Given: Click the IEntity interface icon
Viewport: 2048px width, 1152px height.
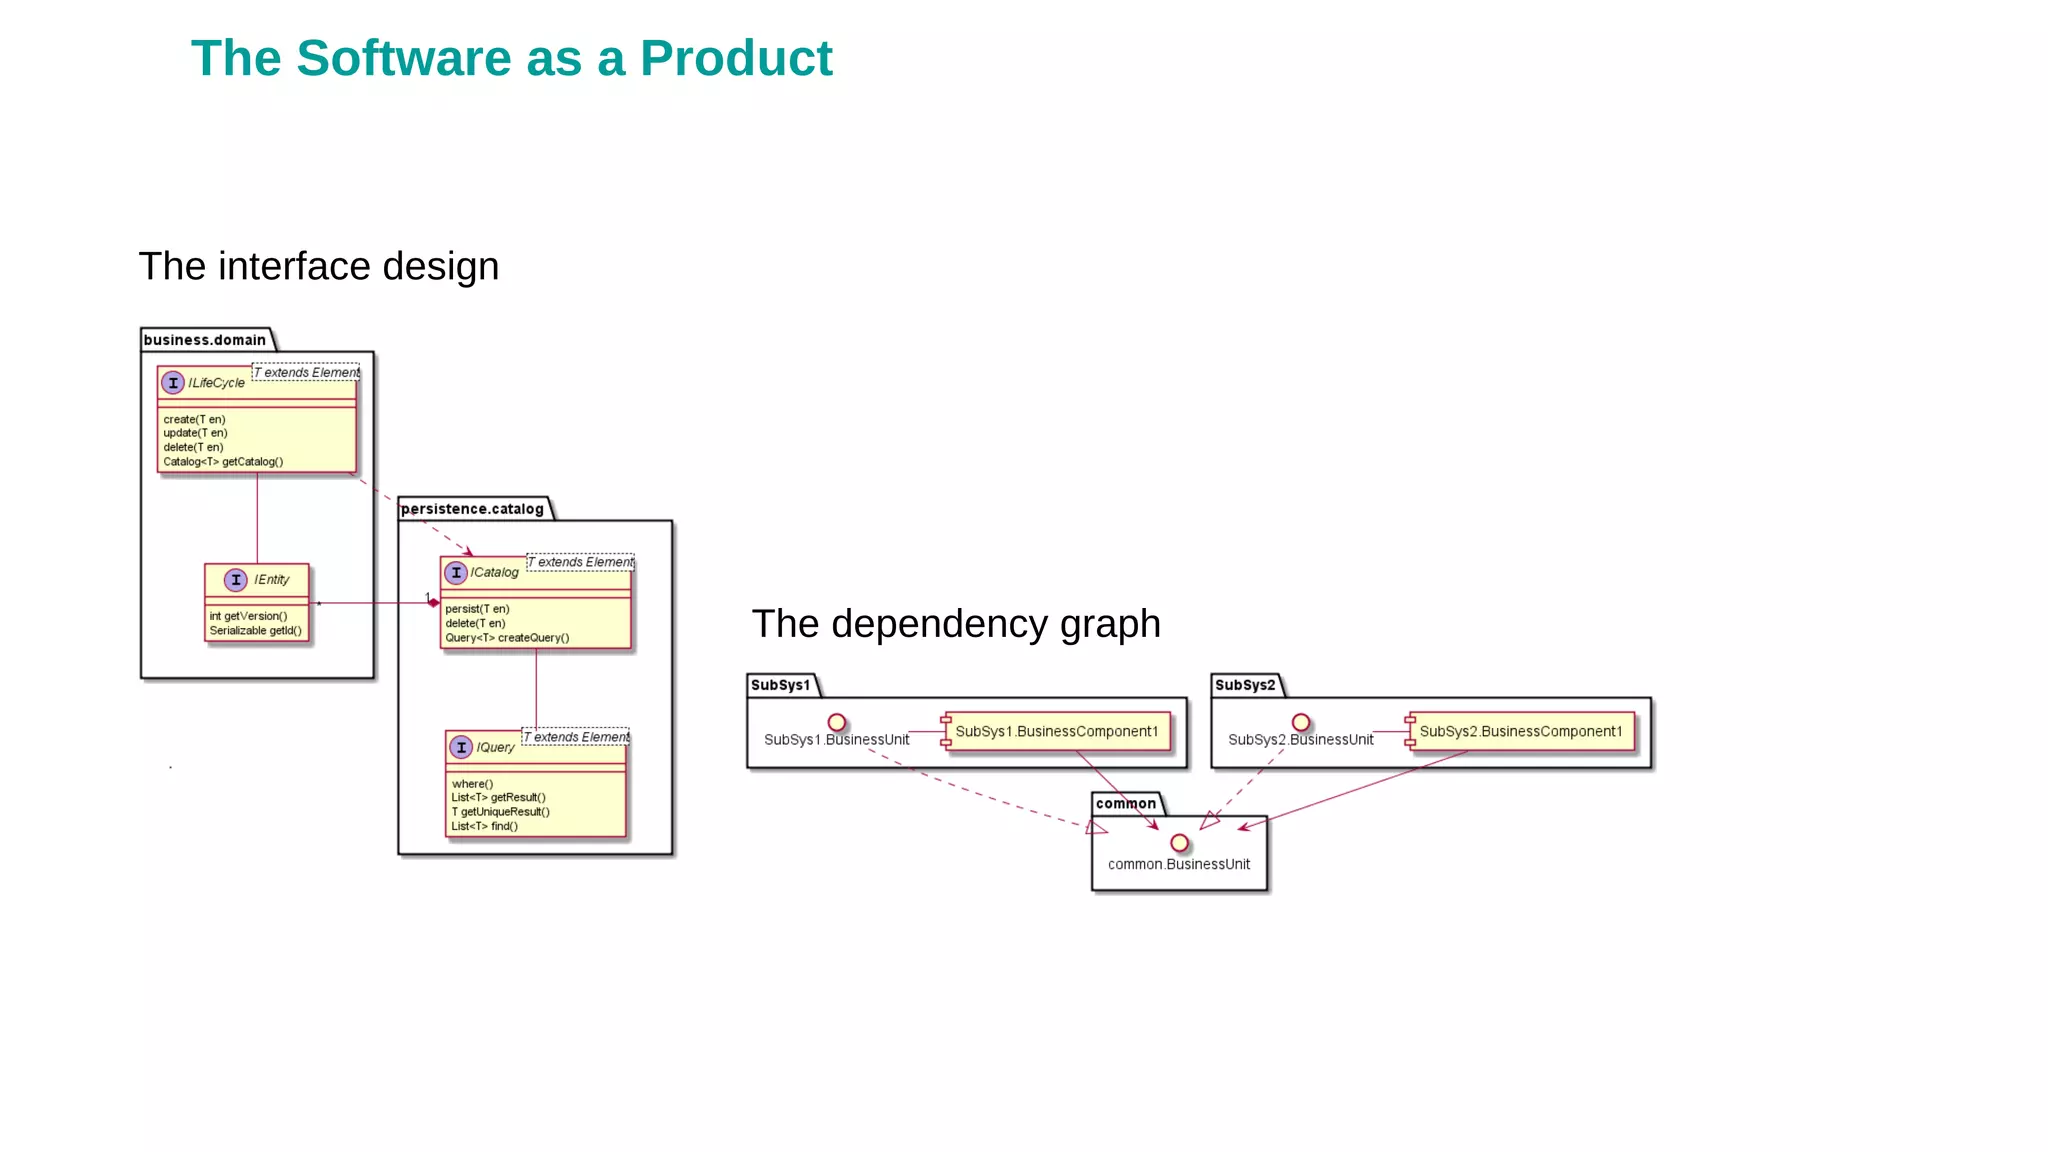Looking at the screenshot, I should 235,580.
